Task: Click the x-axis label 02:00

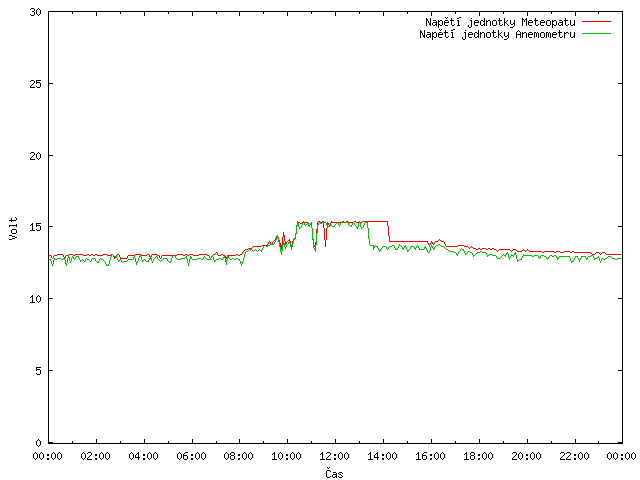Action: click(x=96, y=456)
